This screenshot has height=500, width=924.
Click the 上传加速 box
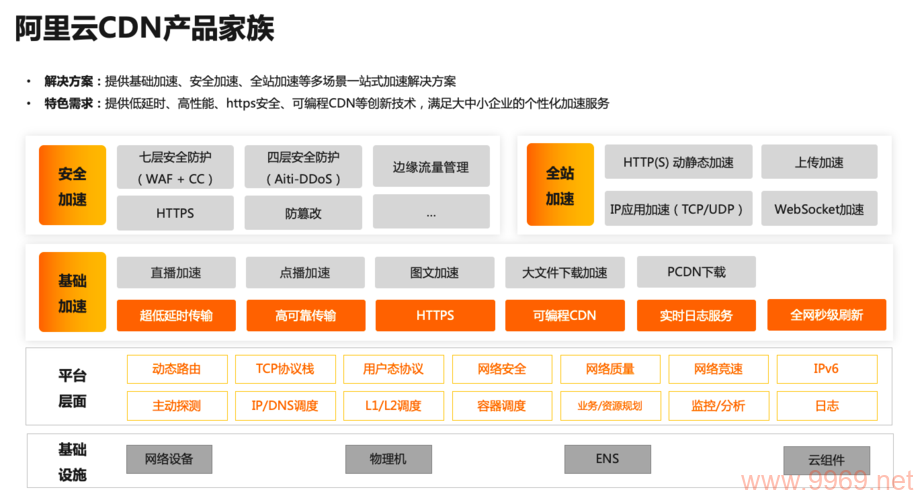[819, 162]
